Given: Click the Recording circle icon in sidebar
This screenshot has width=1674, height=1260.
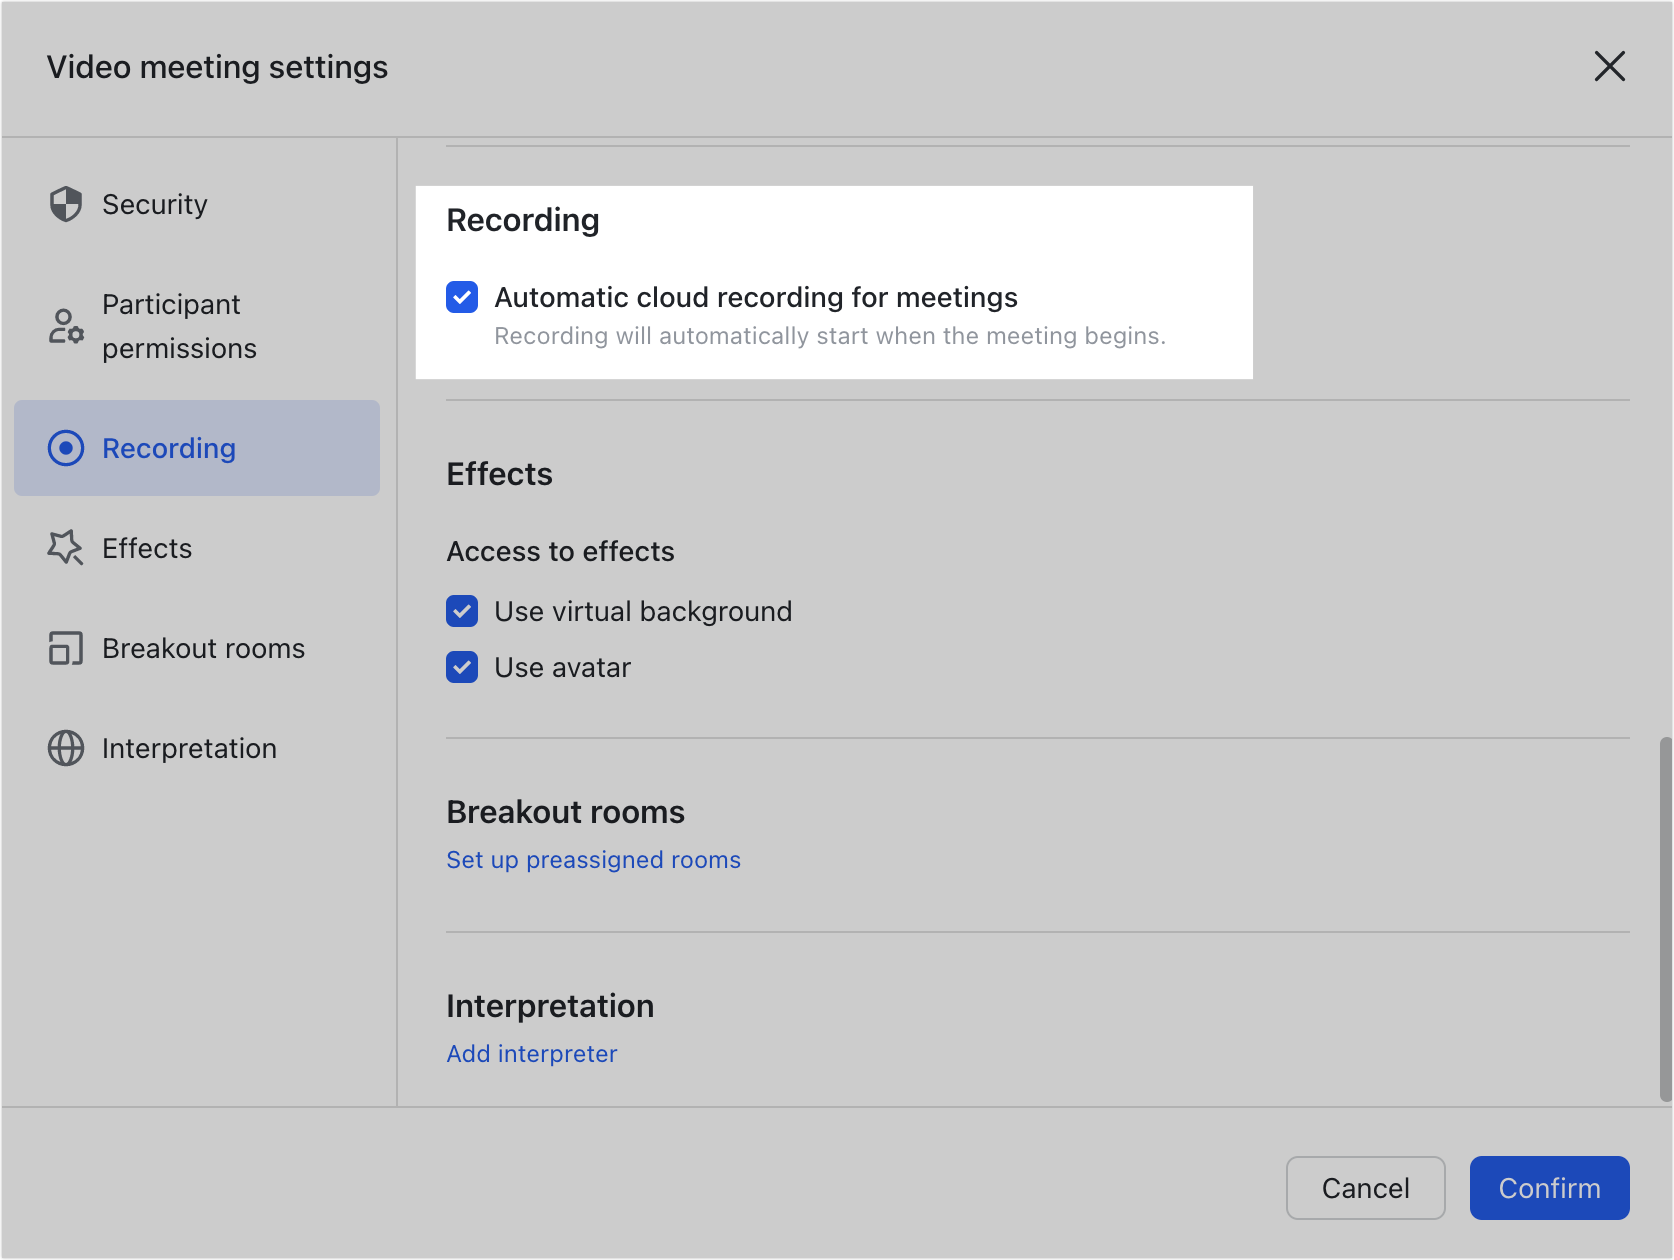Looking at the screenshot, I should 66,448.
